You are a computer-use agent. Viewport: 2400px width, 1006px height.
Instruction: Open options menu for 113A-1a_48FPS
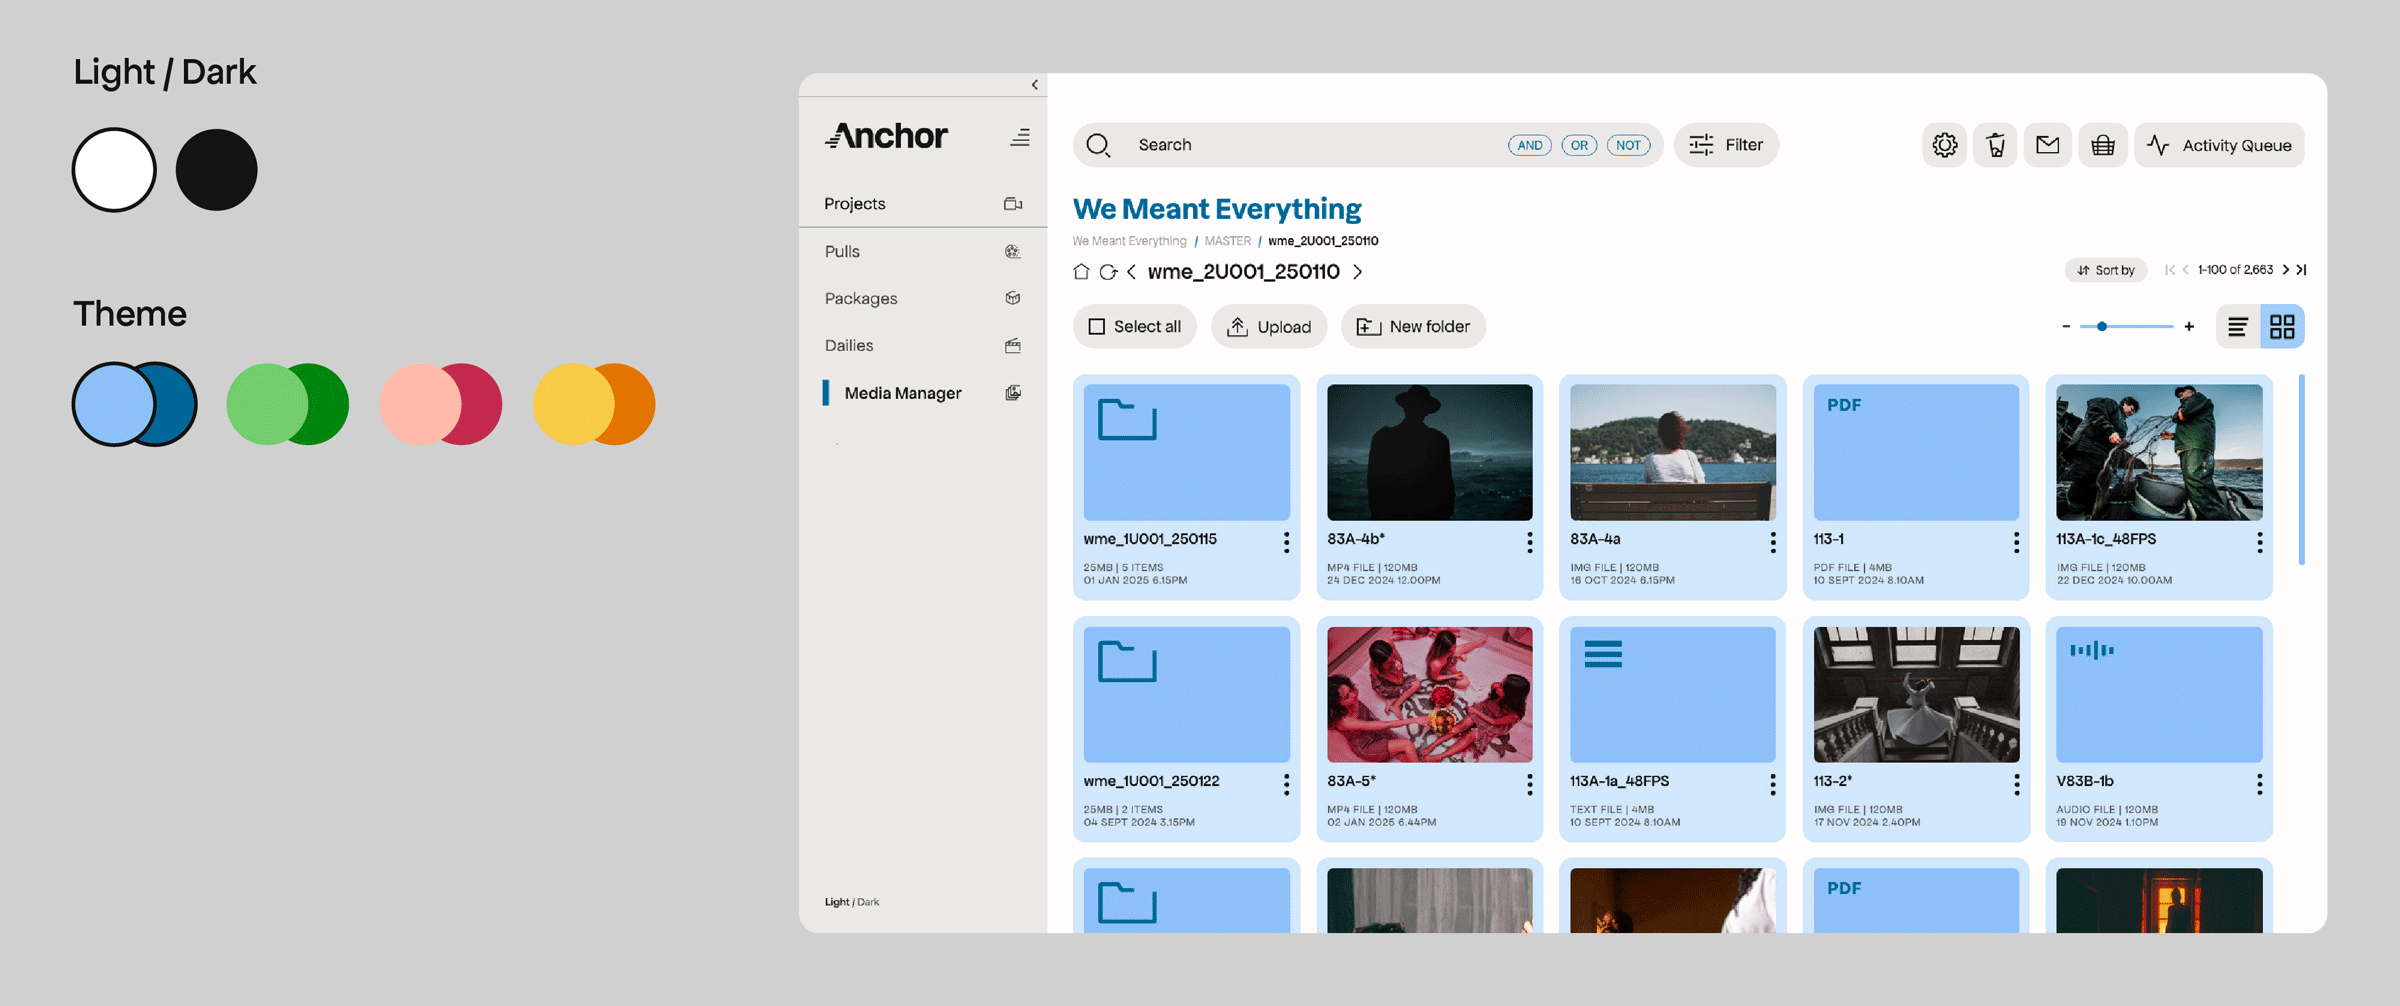click(1772, 784)
